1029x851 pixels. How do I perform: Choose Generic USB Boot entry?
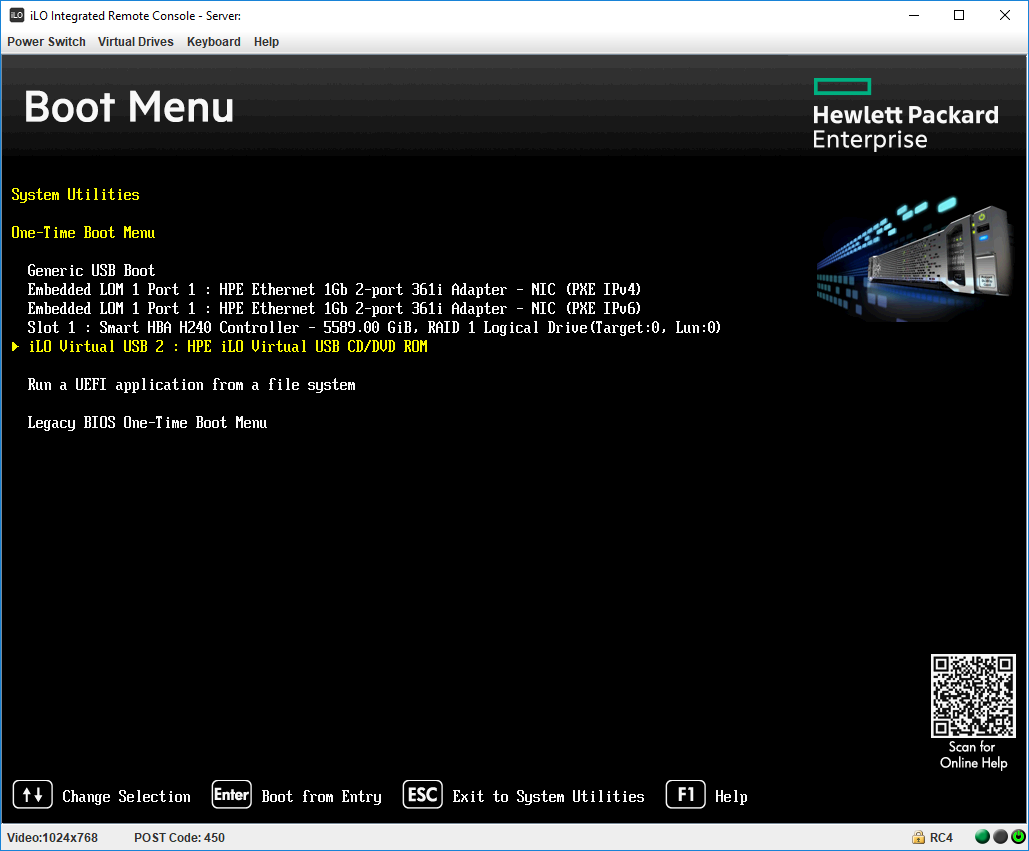91,270
